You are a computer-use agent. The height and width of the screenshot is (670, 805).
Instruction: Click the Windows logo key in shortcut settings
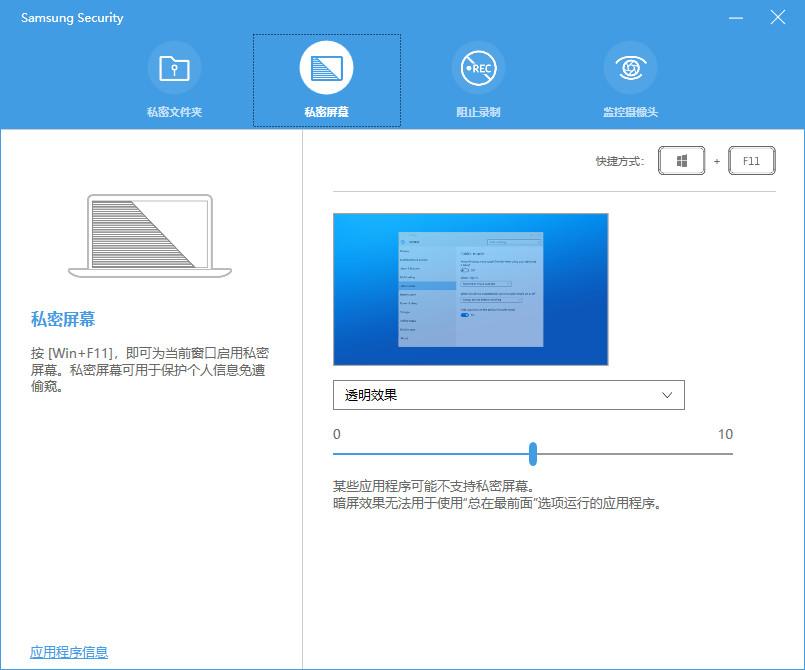(x=681, y=160)
